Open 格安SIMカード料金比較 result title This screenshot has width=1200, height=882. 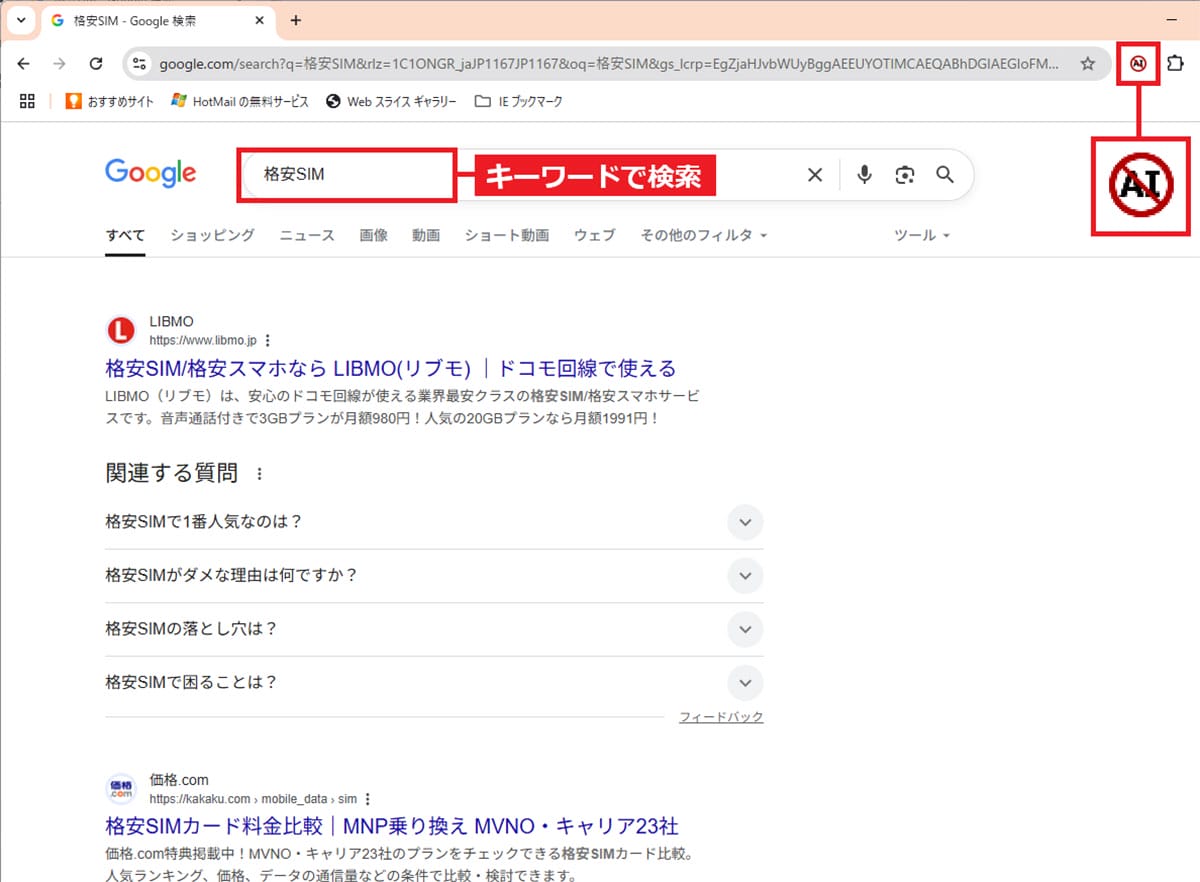pyautogui.click(x=392, y=826)
